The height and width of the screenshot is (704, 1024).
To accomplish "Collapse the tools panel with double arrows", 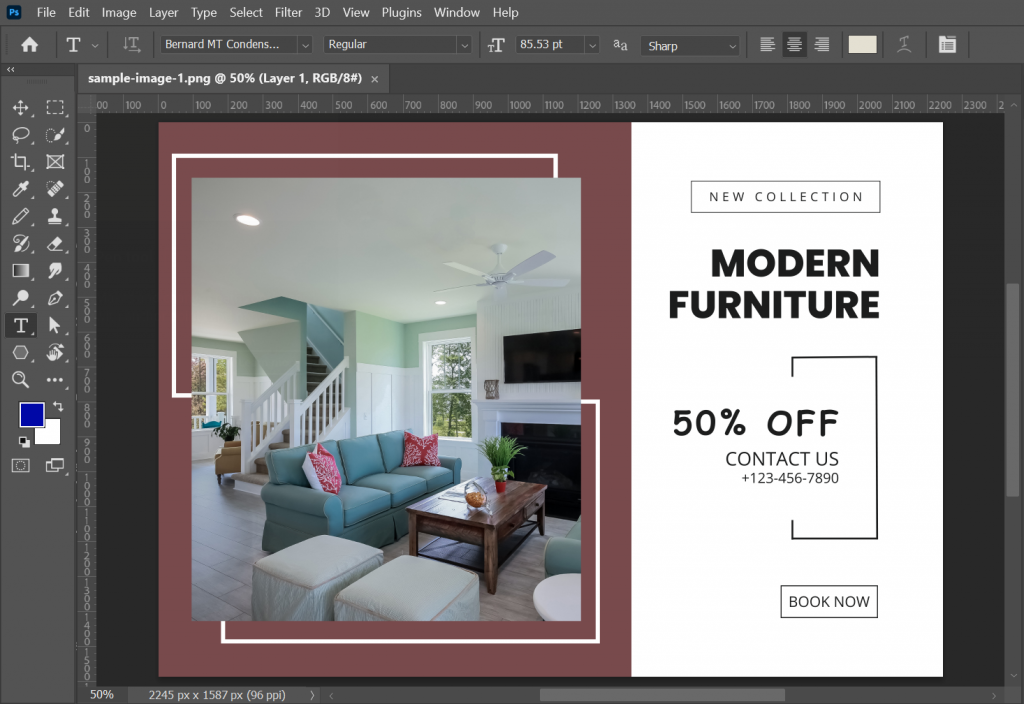I will tap(10, 69).
